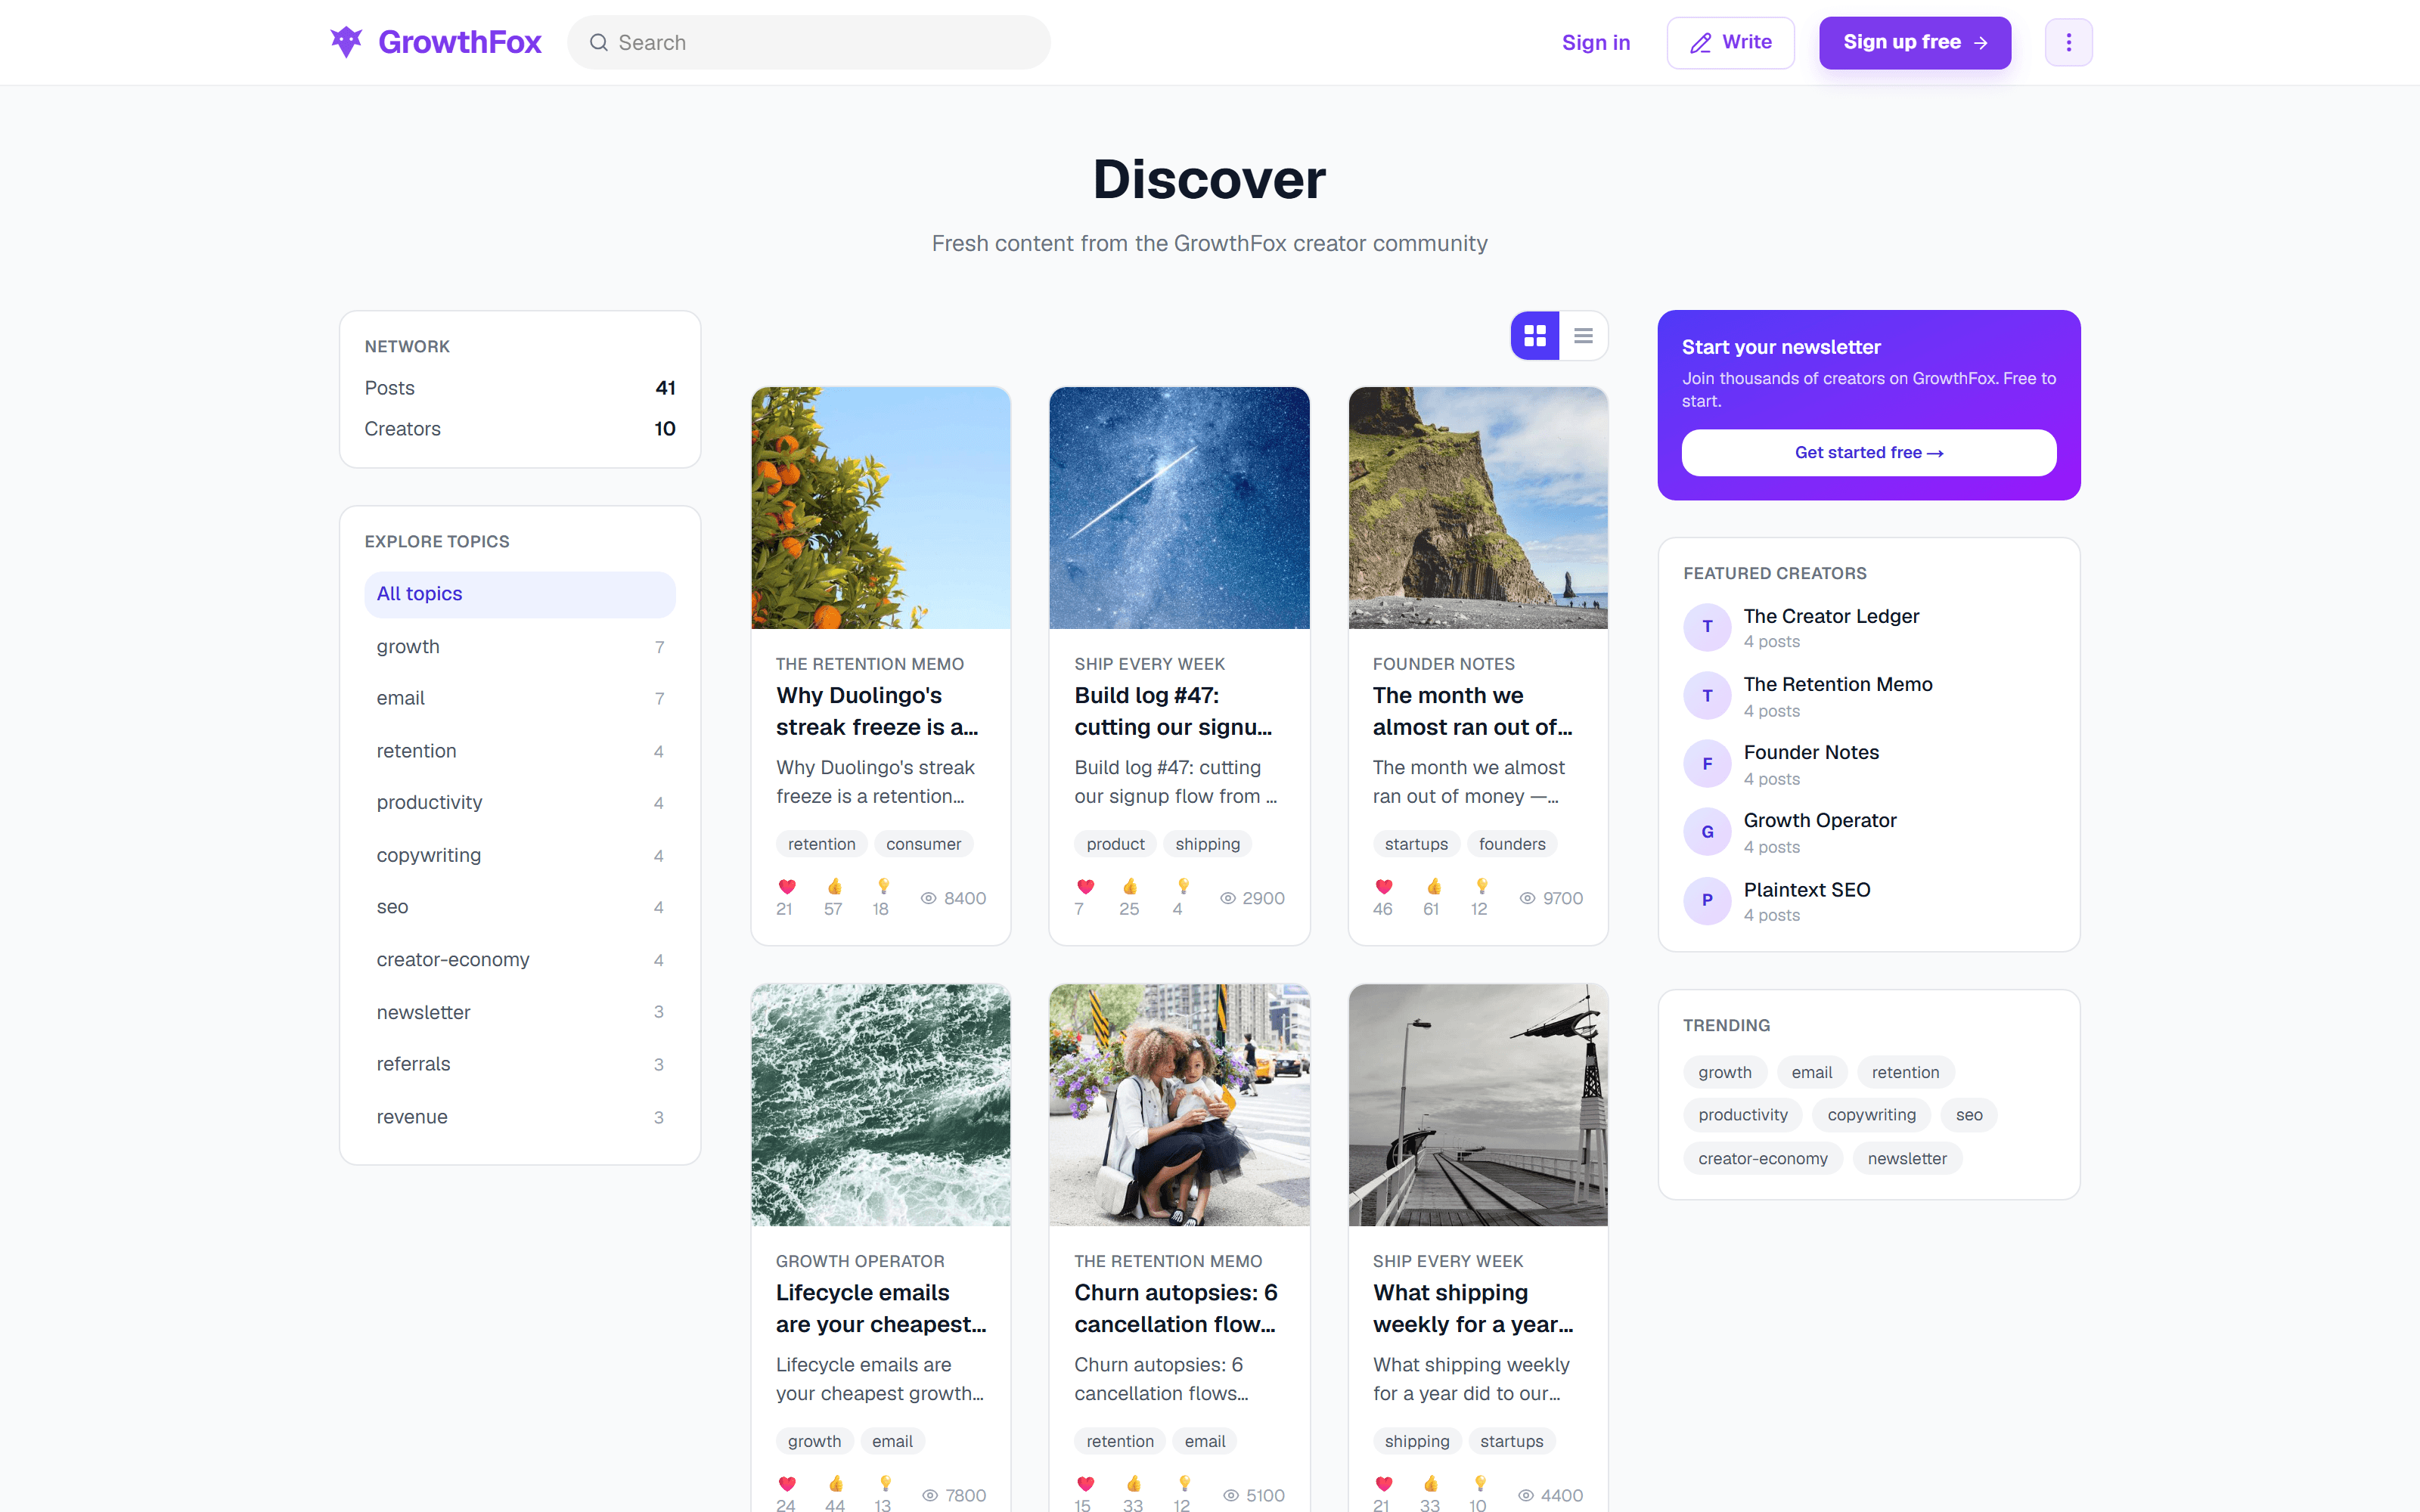The image size is (2420, 1512).
Task: Click heart reaction on Build log #47 post
Action: [x=1085, y=887]
